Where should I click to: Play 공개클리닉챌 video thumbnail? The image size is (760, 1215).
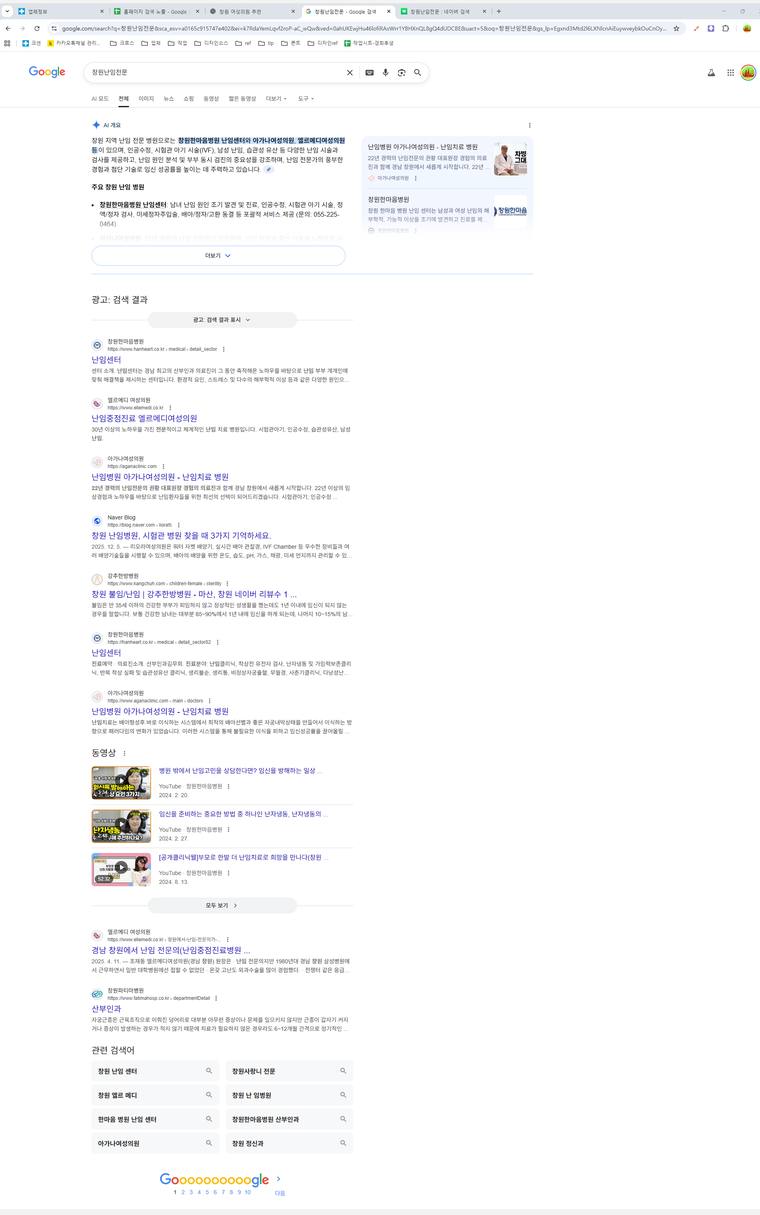point(121,869)
